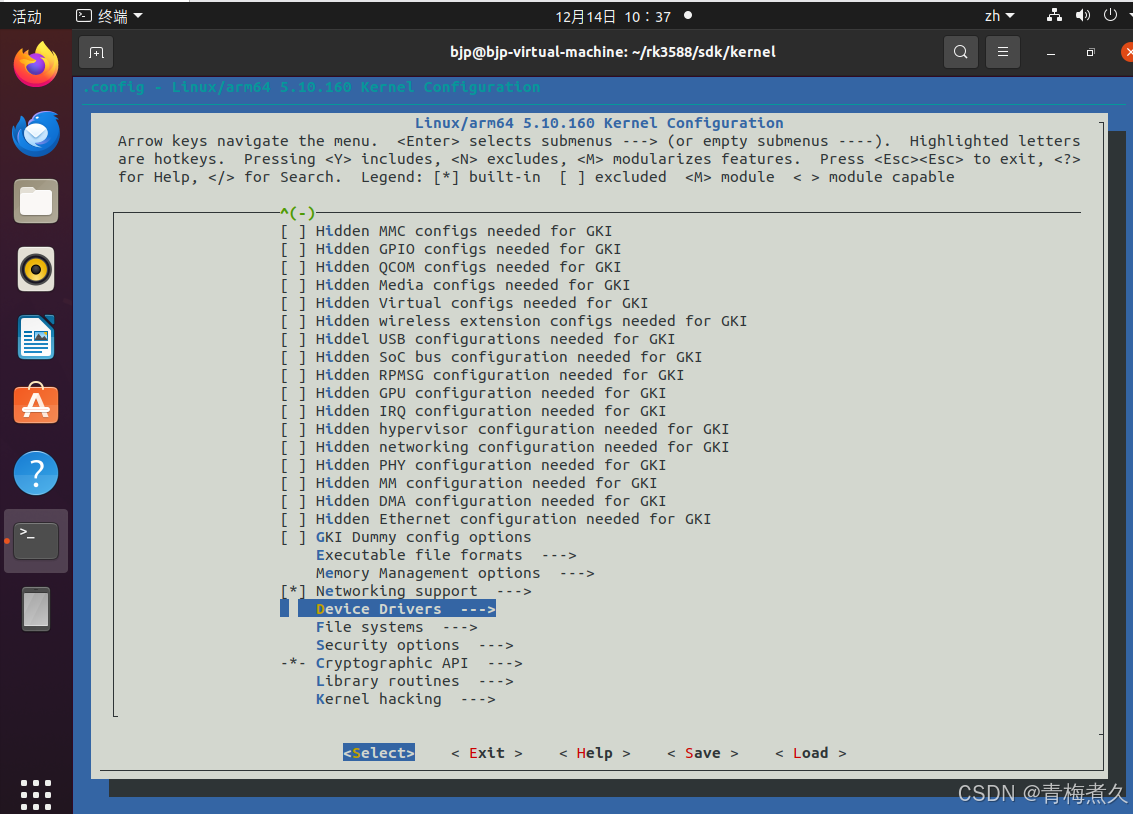The height and width of the screenshot is (814, 1133).
Task: Open the 活动 Activities overview
Action: [27, 16]
